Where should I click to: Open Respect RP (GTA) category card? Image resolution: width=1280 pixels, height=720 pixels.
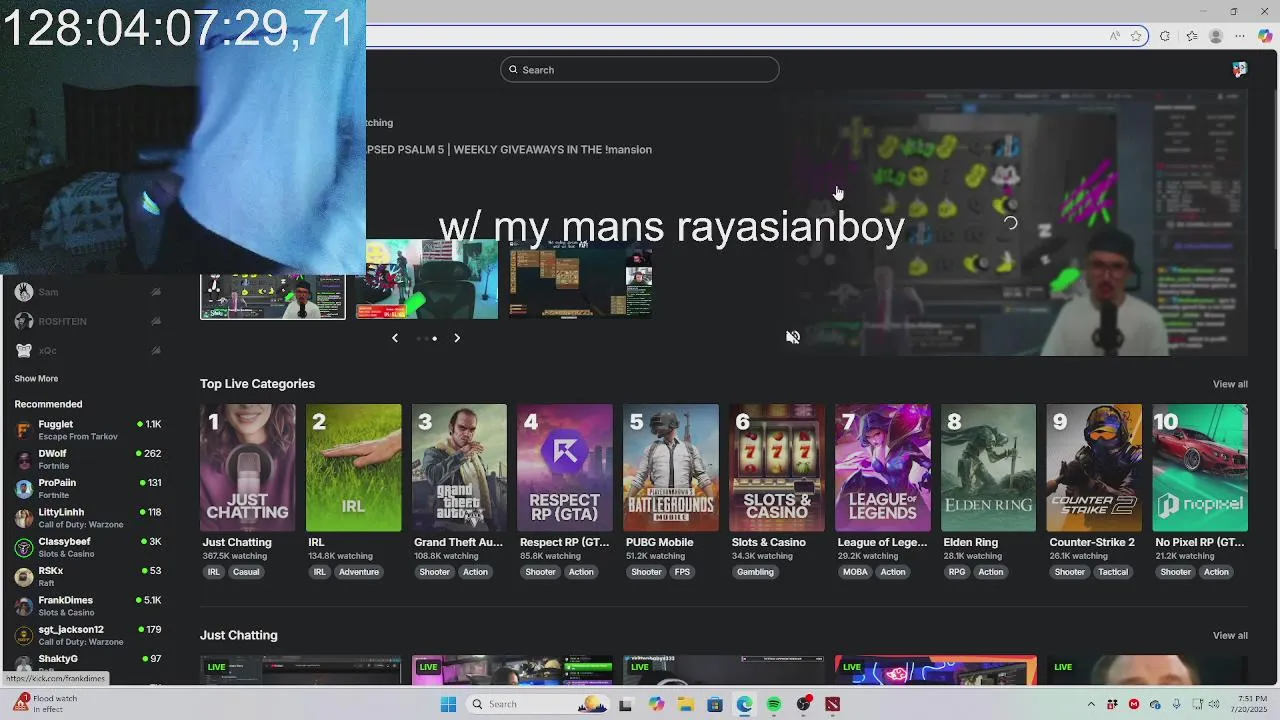tap(565, 468)
